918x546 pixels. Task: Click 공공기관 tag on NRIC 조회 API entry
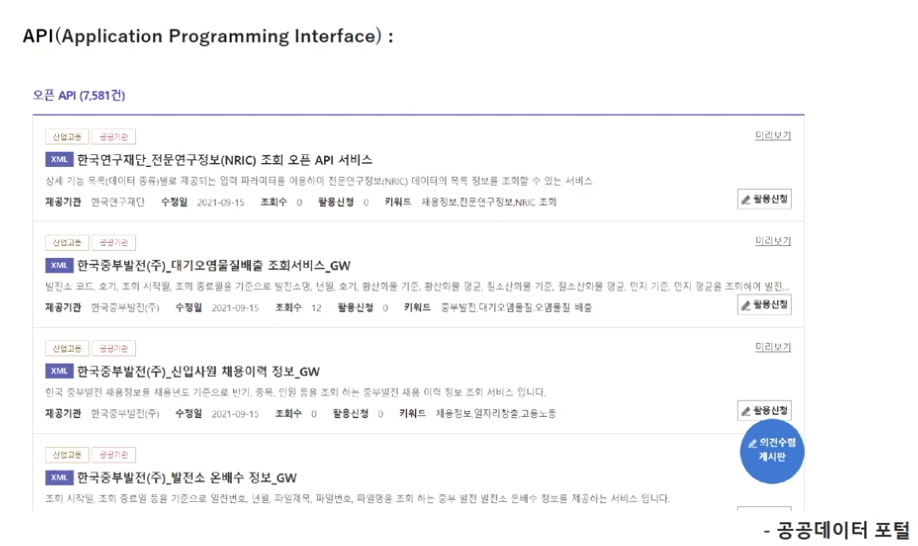[114, 137]
